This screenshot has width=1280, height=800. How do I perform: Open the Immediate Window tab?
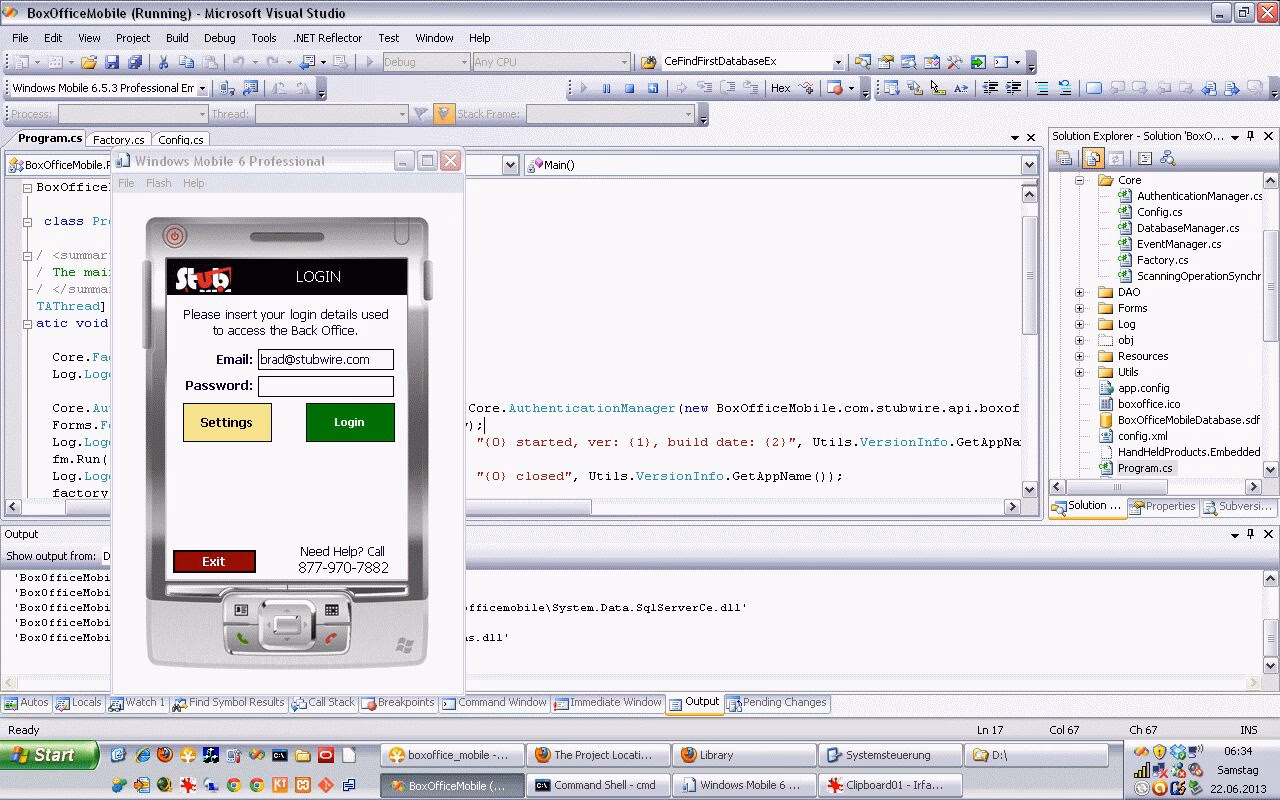[608, 703]
